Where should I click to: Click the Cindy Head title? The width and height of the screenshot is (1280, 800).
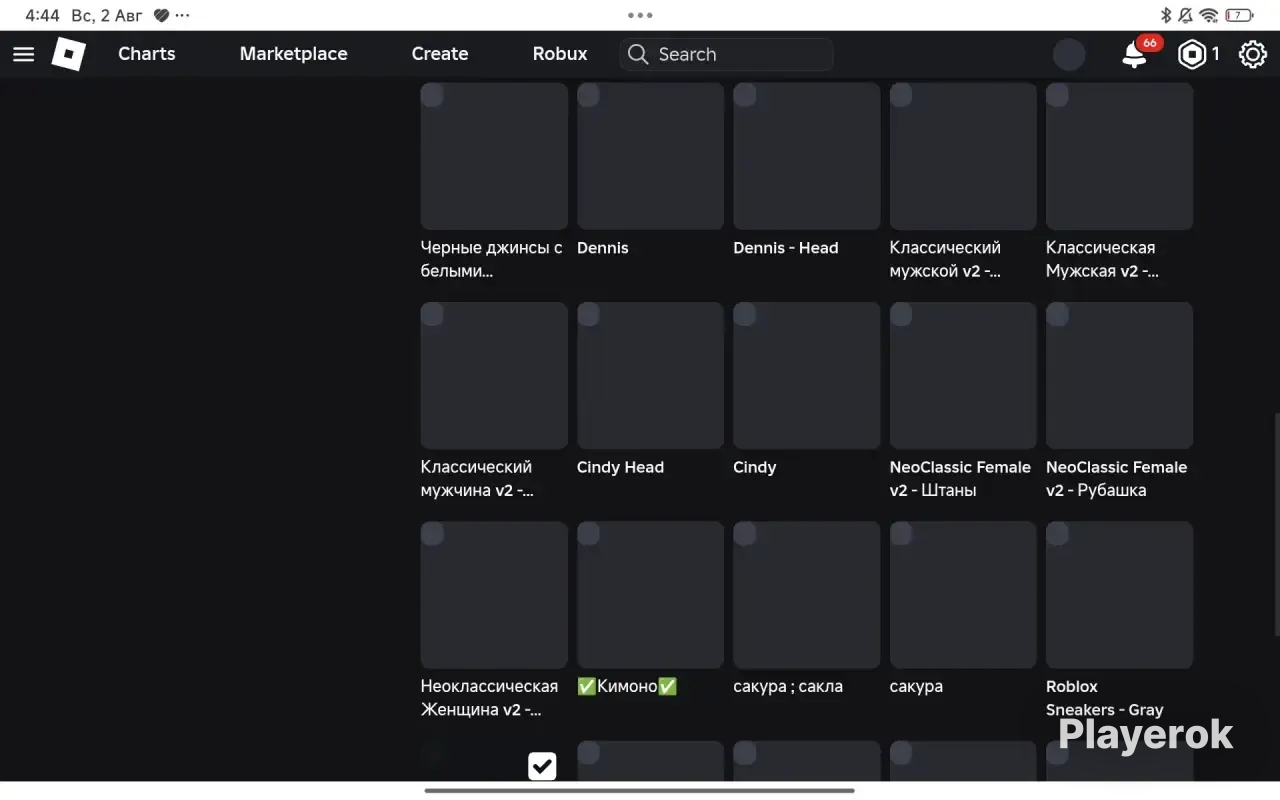620,467
